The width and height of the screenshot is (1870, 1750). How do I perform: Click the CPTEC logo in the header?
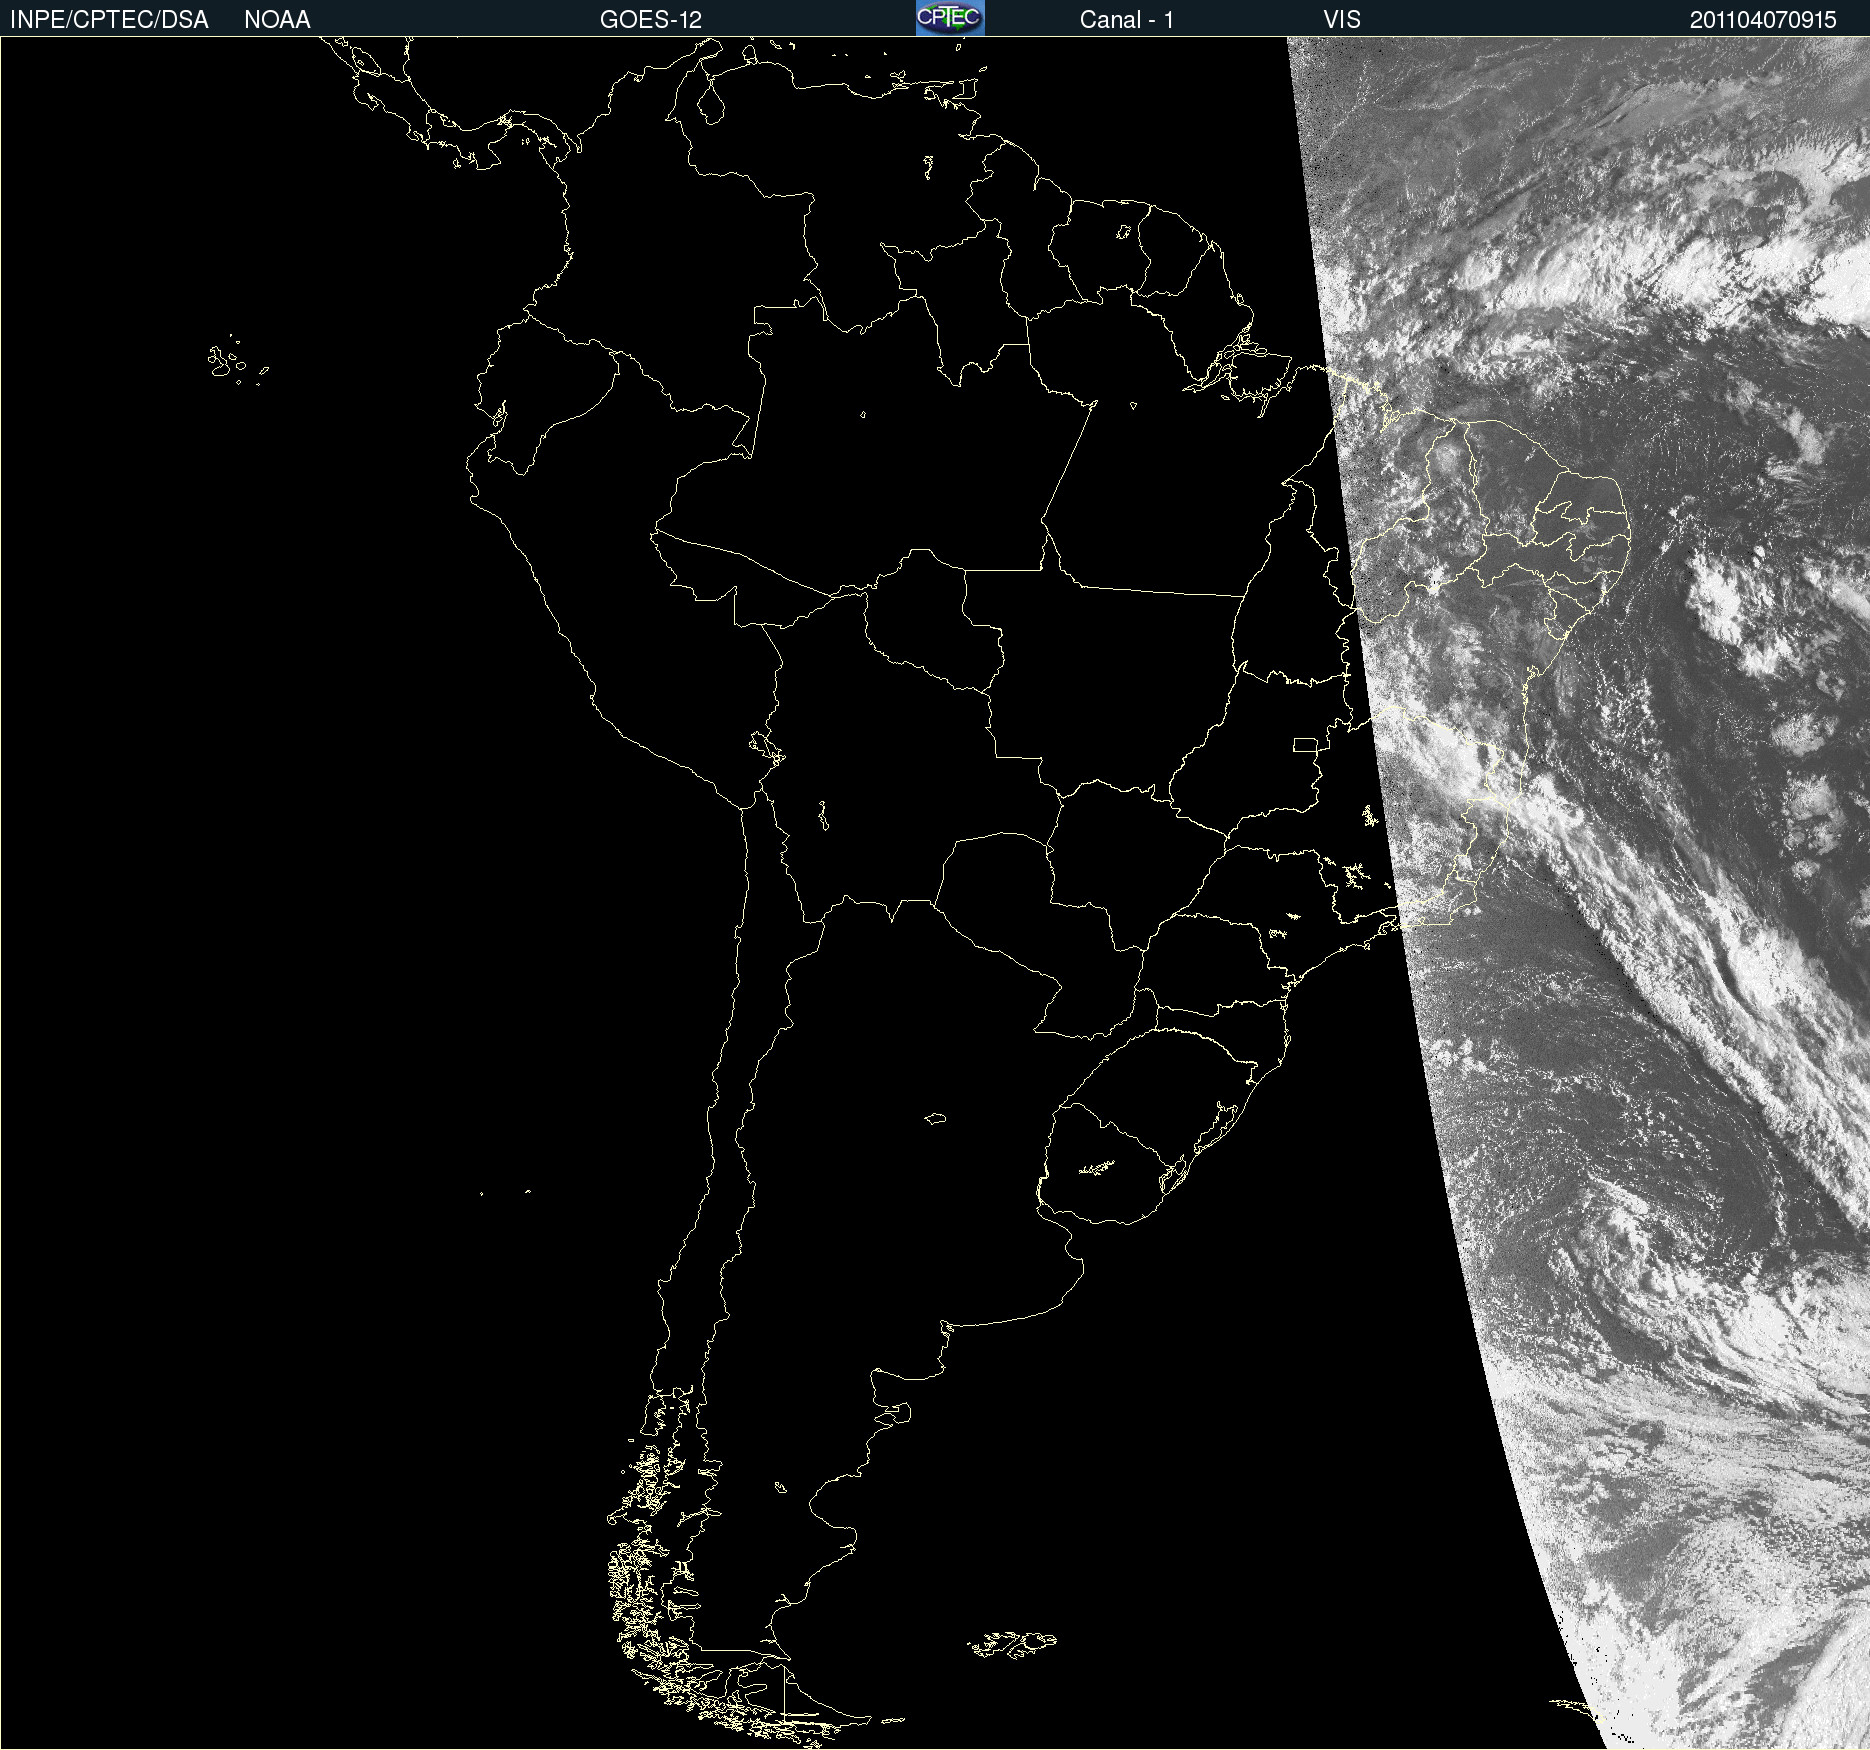(950, 18)
